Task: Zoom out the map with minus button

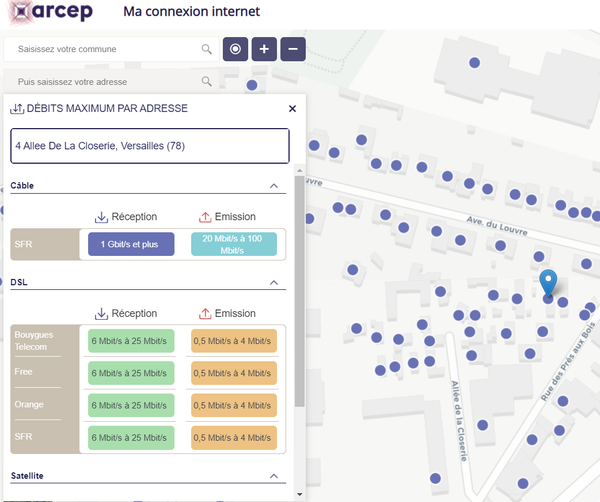Action: 293,49
